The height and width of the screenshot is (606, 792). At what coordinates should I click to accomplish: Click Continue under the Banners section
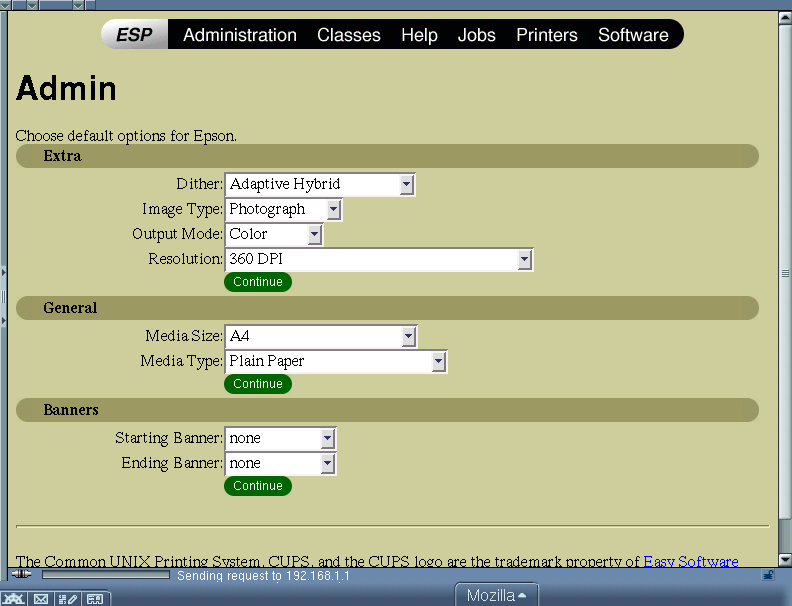click(x=258, y=486)
